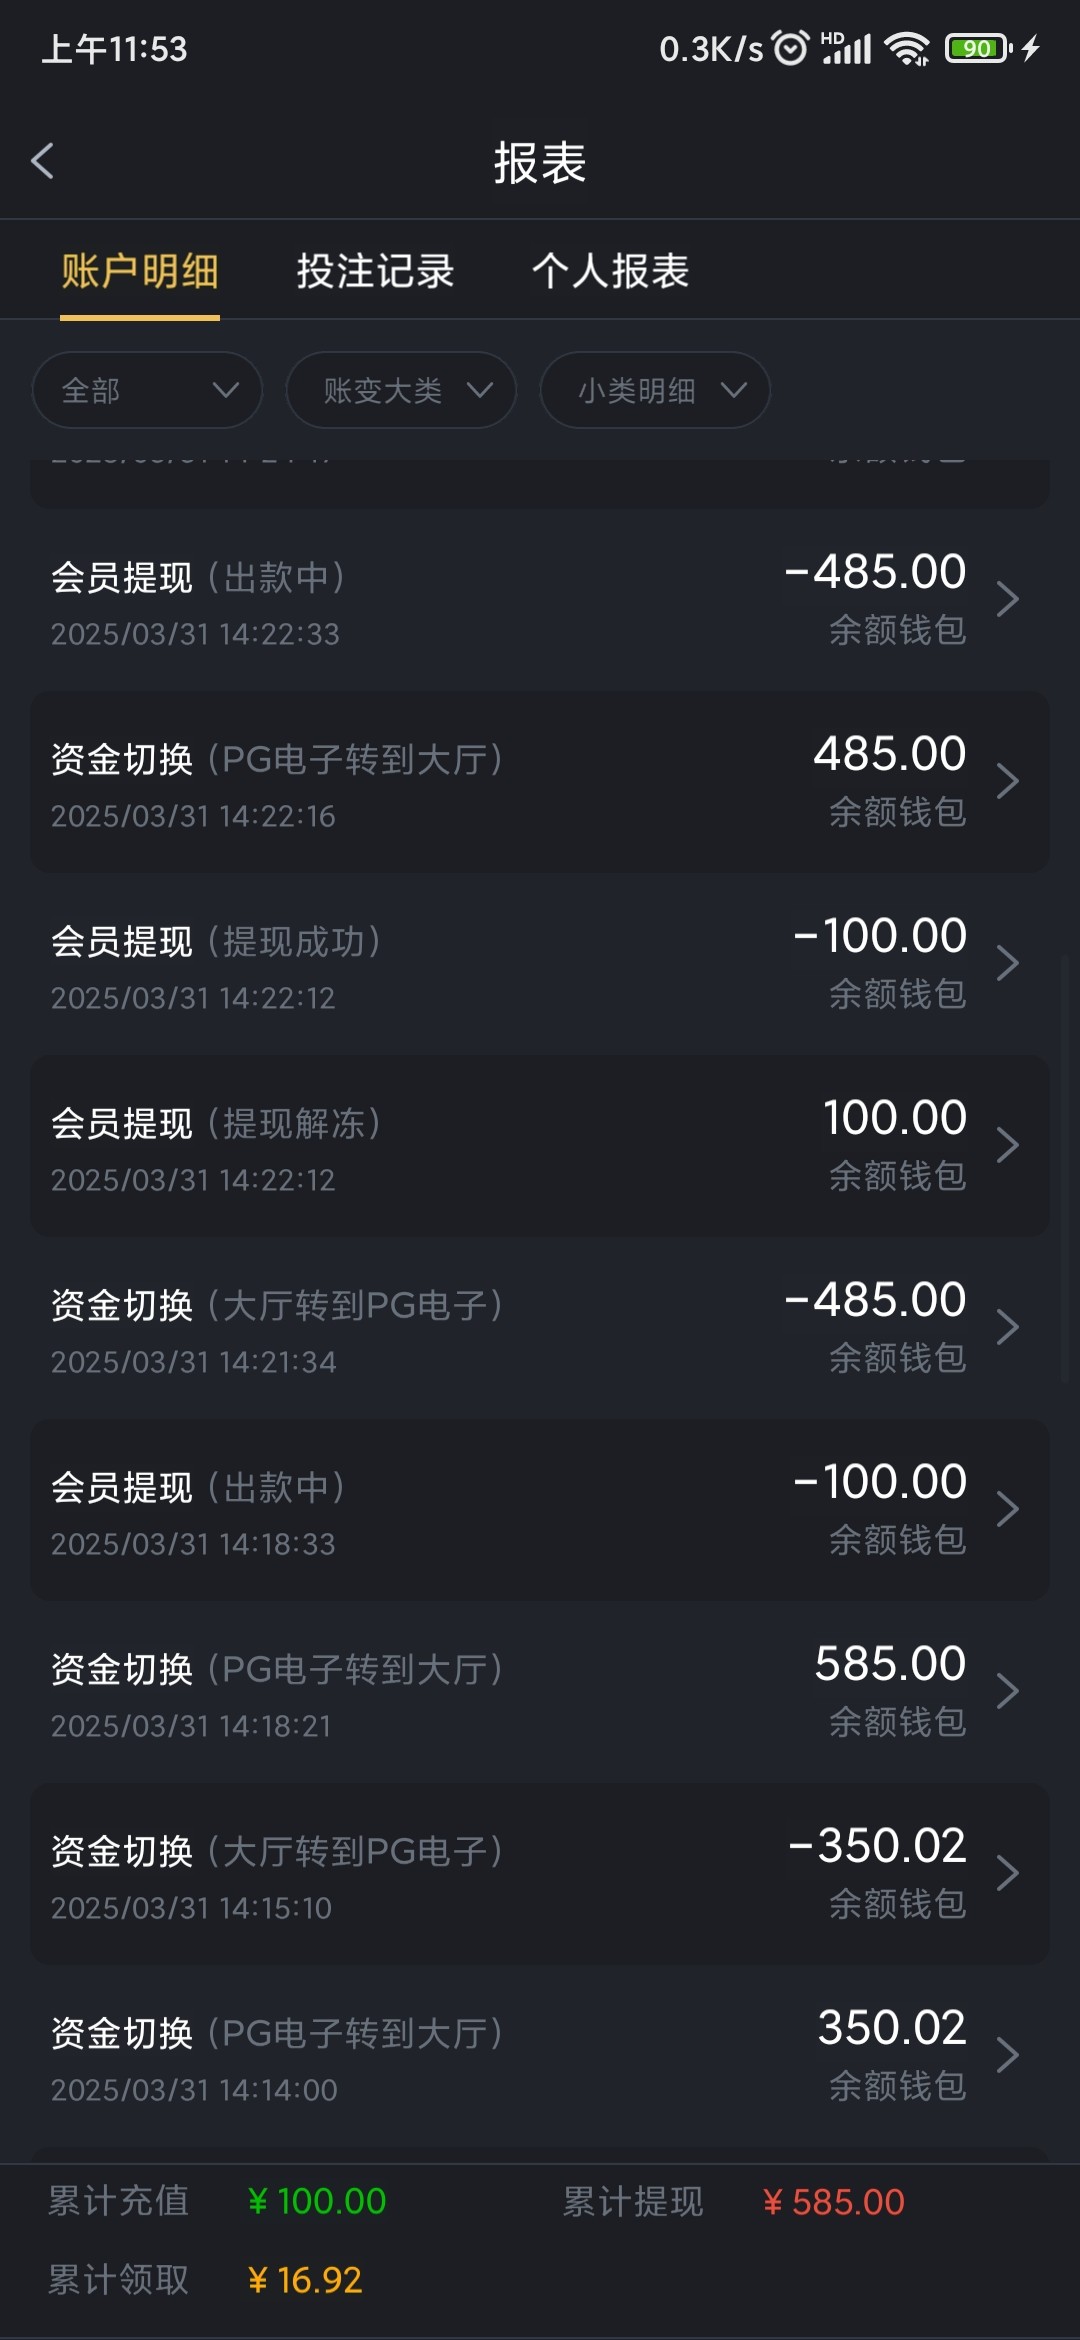Tap the back arrow icon
The height and width of the screenshot is (2340, 1080).
(42, 161)
